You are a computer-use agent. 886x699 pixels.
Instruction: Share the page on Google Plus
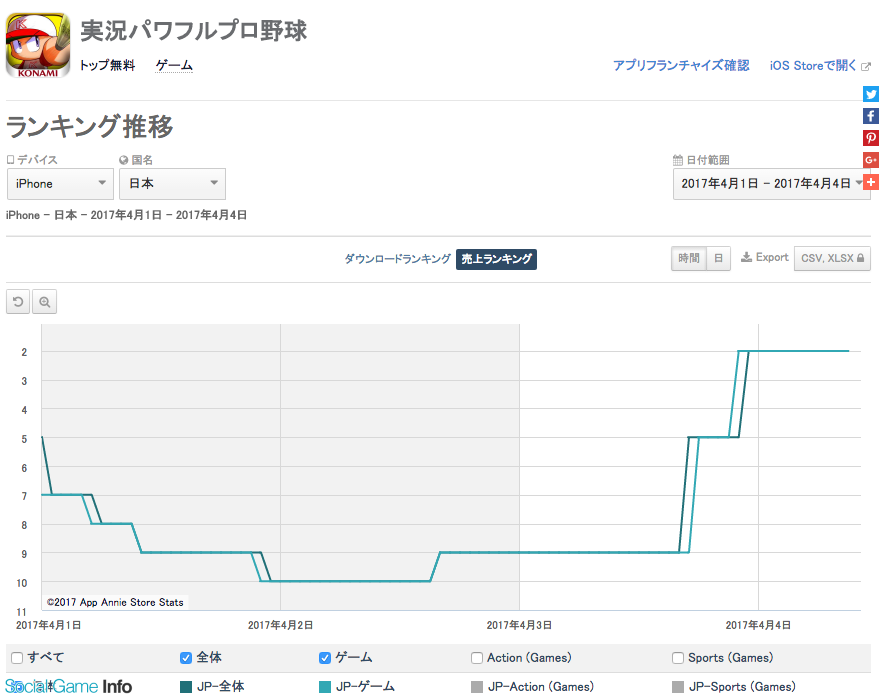[871, 160]
